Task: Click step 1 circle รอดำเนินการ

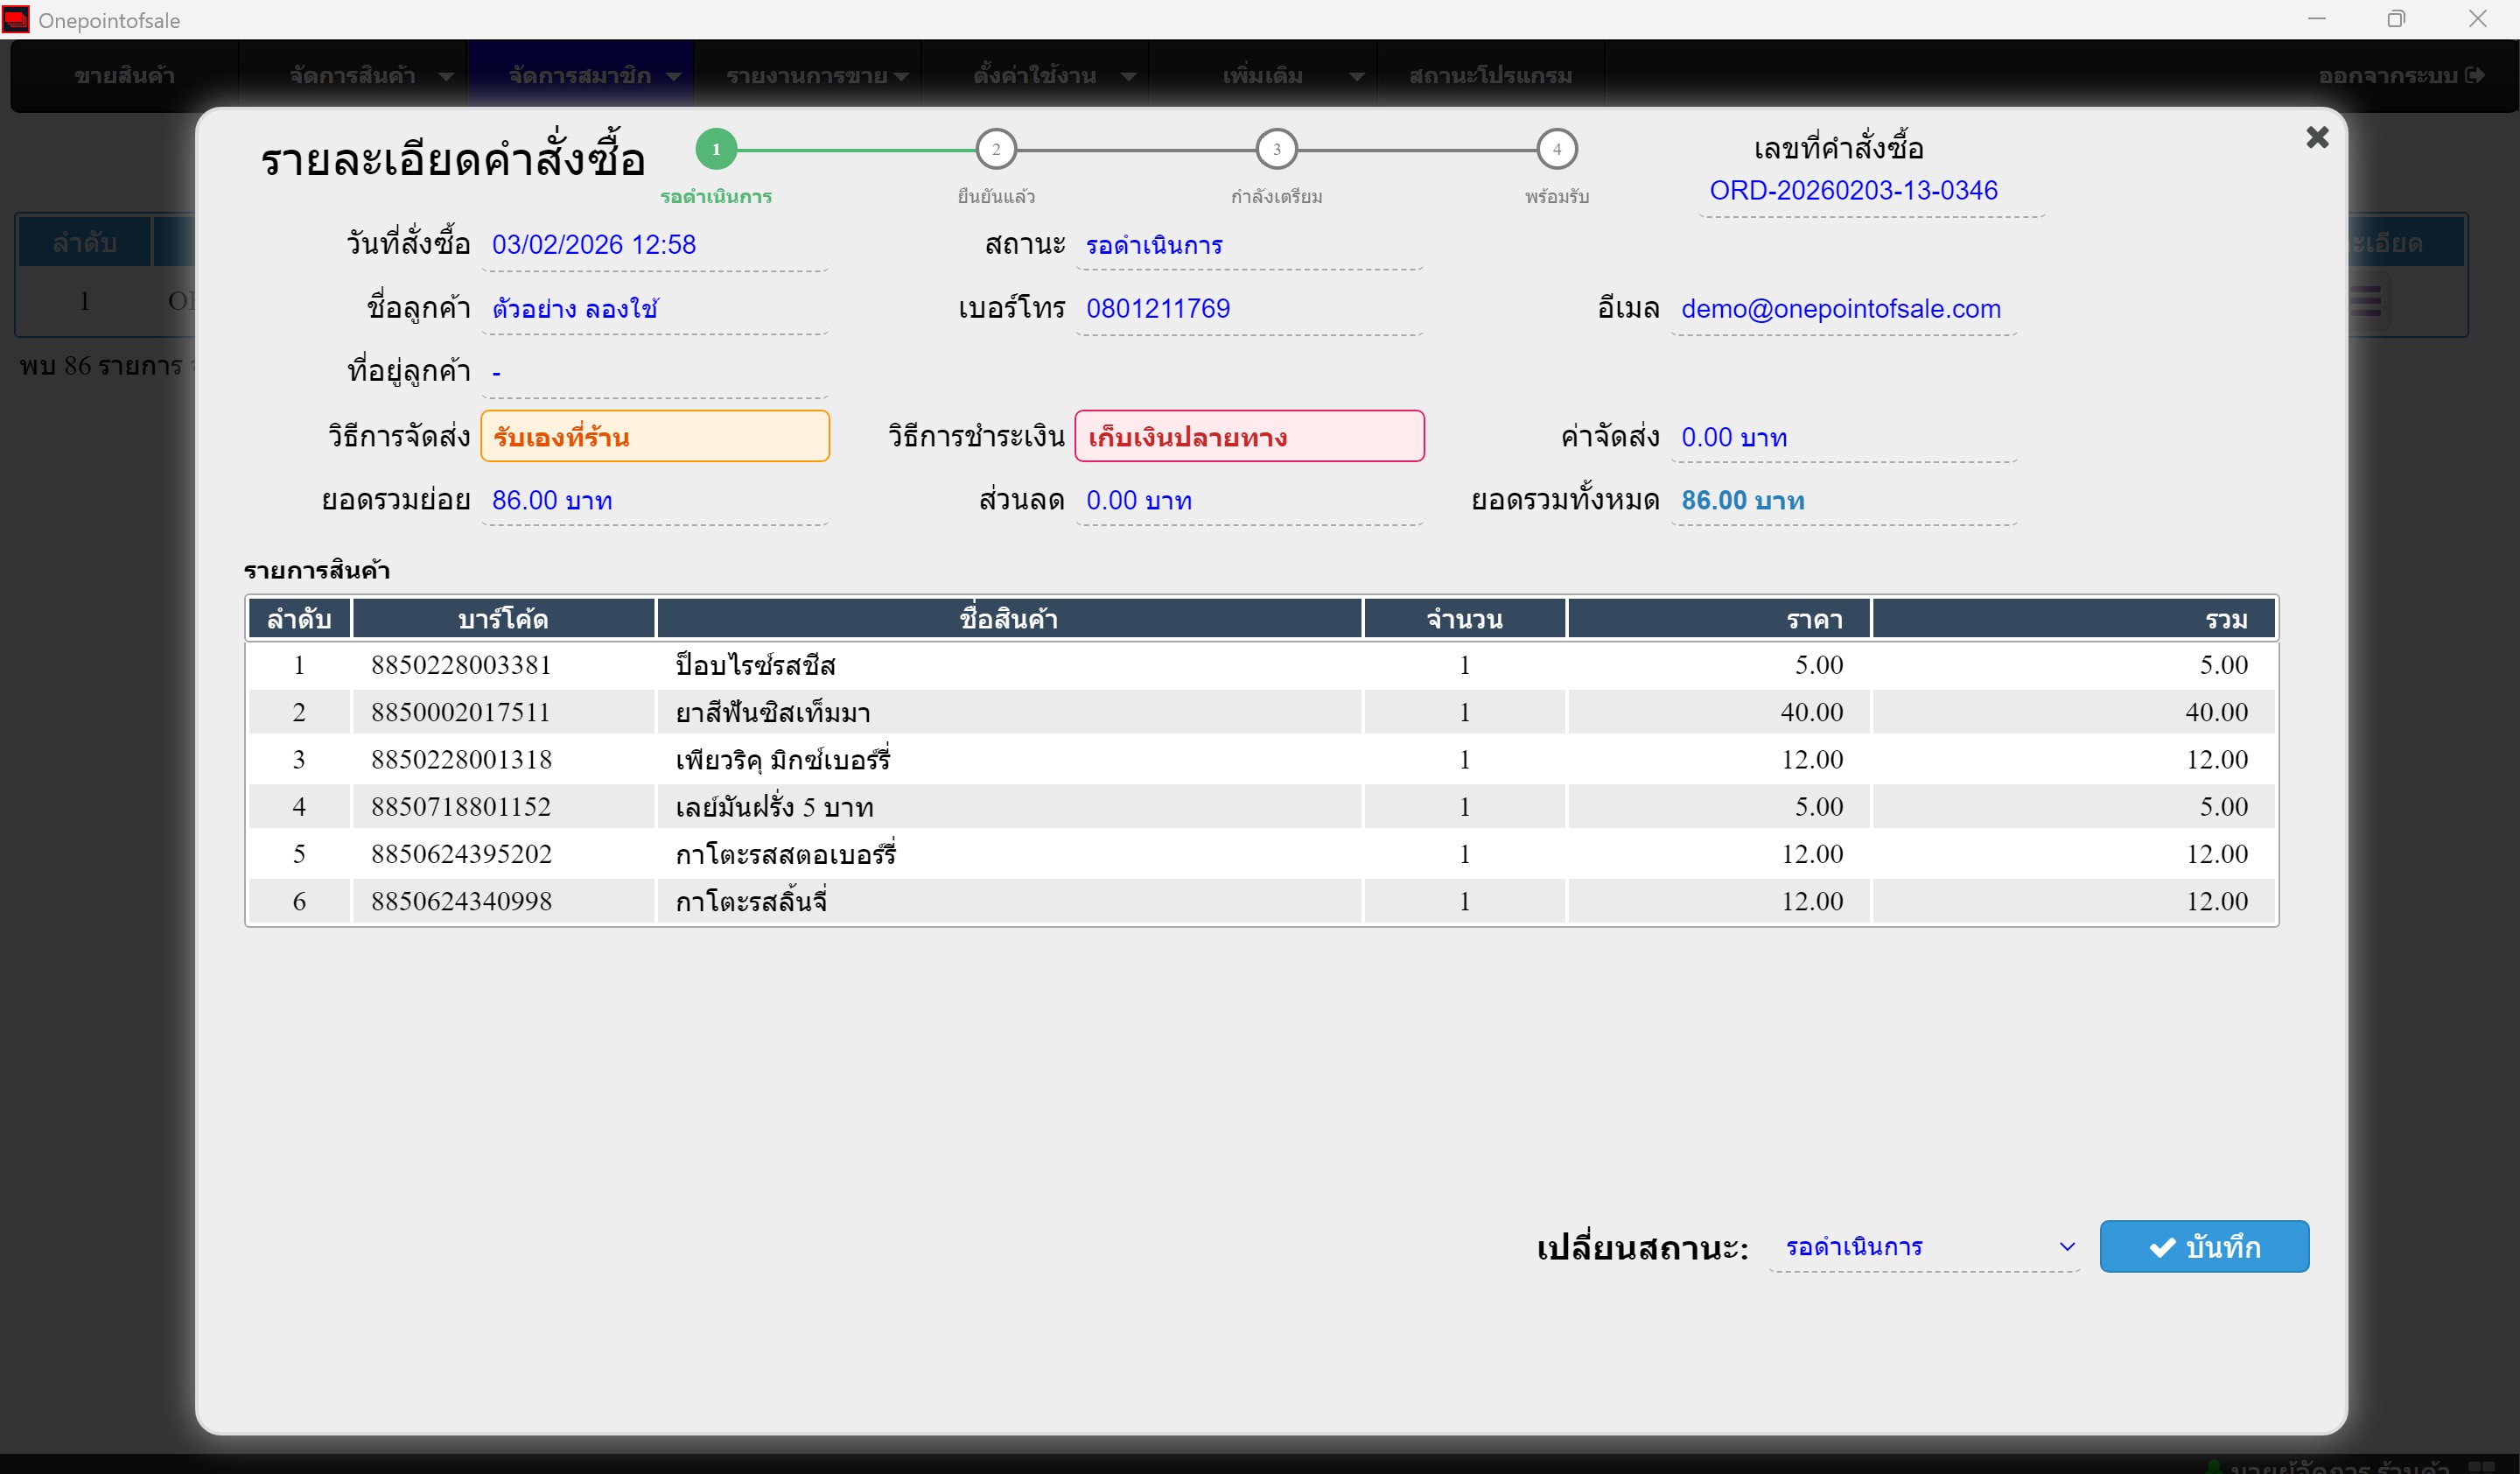Action: [x=716, y=149]
